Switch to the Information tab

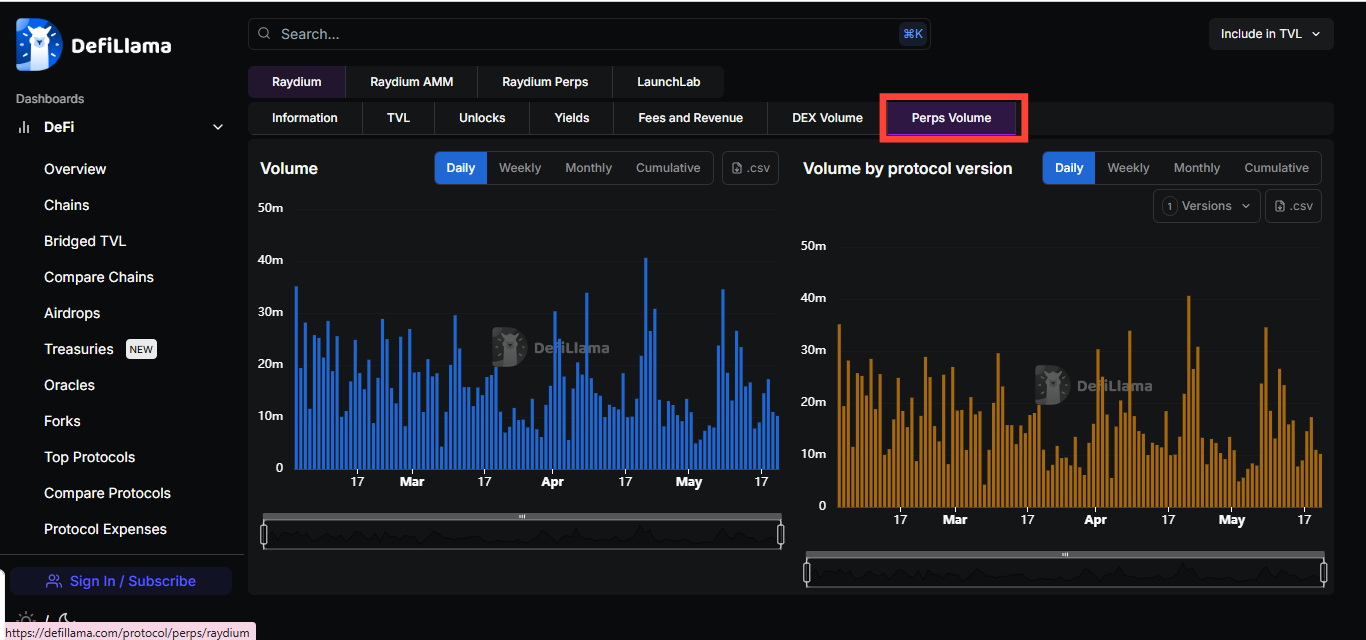pyautogui.click(x=305, y=118)
